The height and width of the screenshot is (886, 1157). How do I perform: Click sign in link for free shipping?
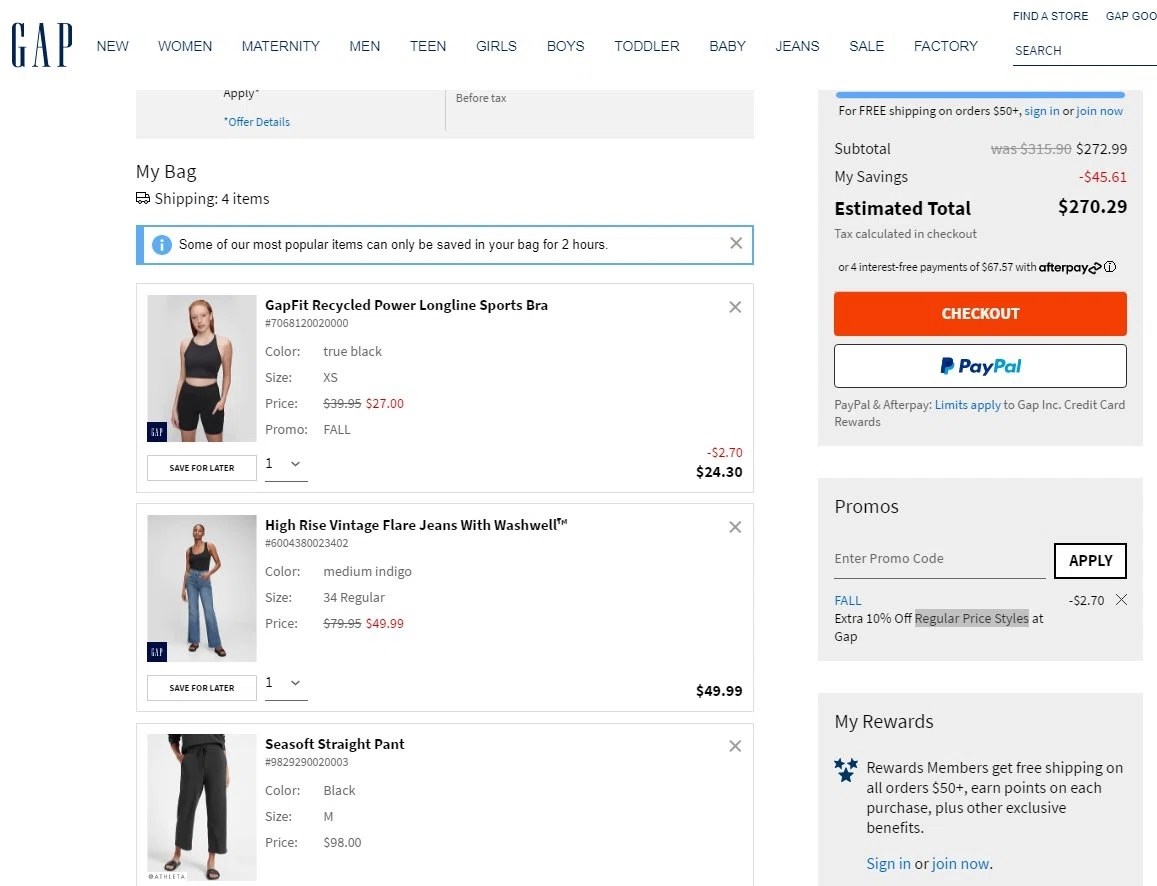click(x=1041, y=111)
